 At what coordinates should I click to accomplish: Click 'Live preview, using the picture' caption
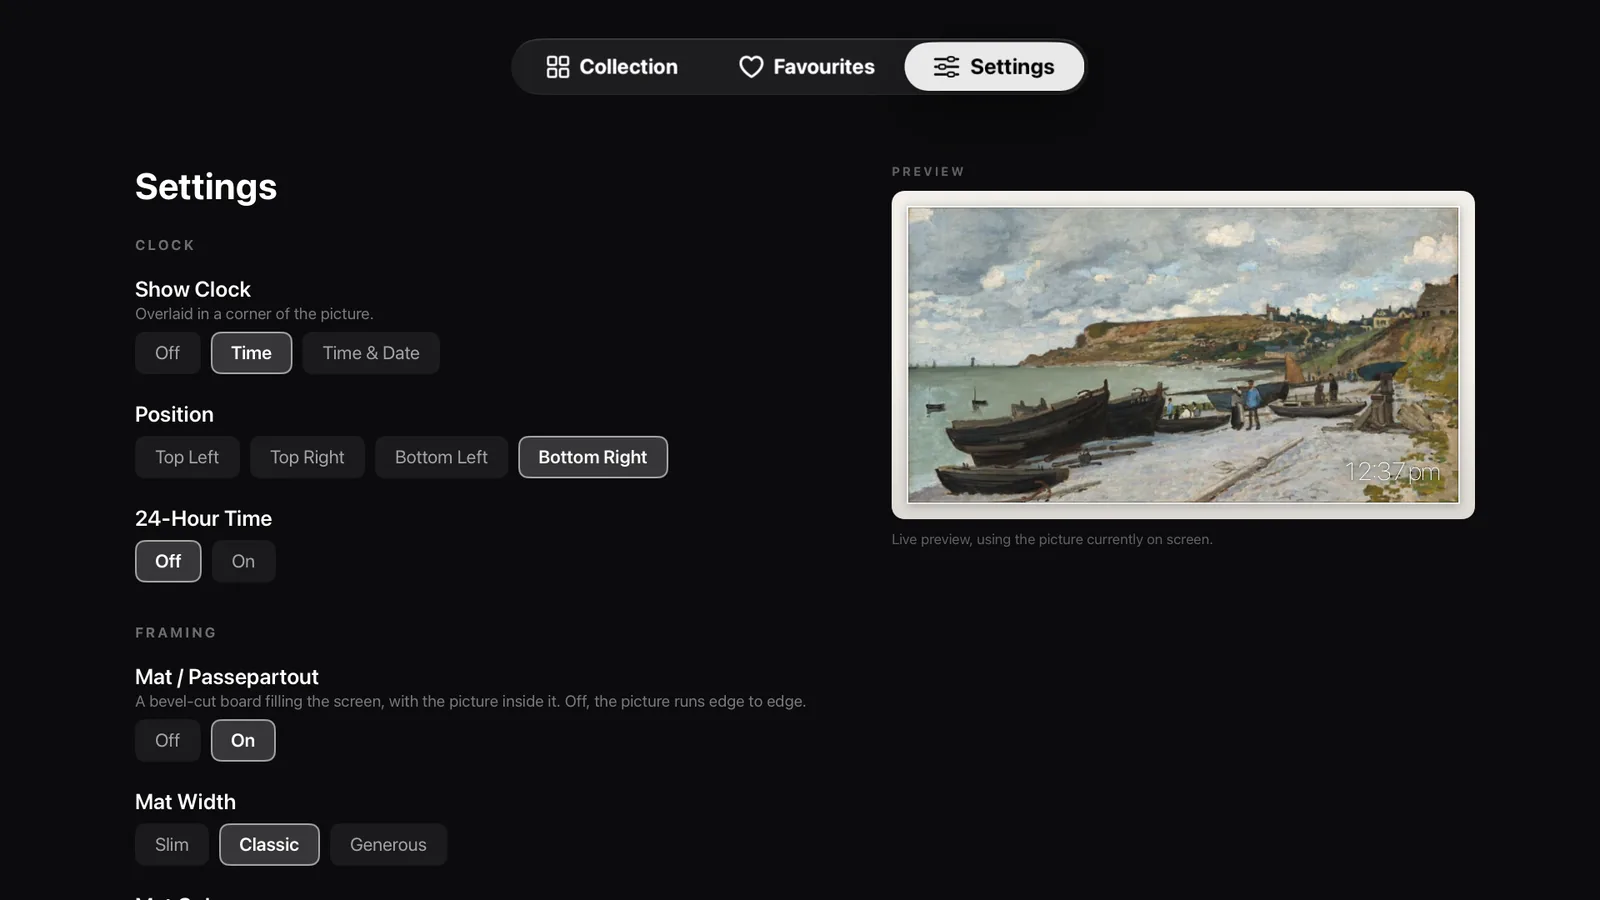1052,539
